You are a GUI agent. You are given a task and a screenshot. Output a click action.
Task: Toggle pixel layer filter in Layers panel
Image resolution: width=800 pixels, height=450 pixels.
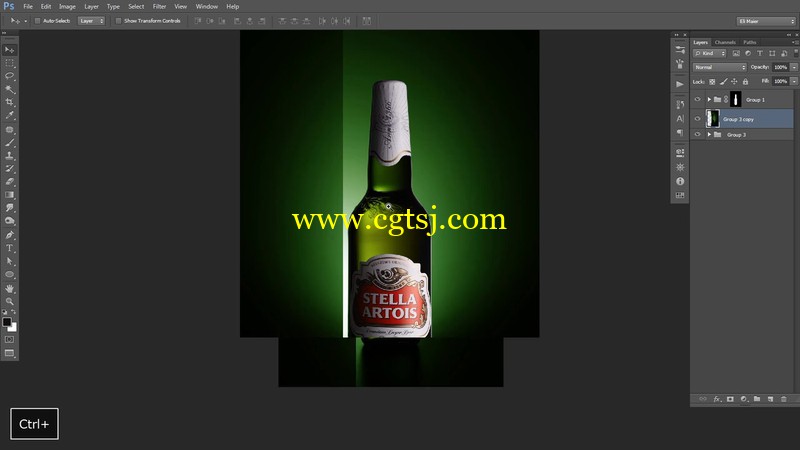click(736, 54)
